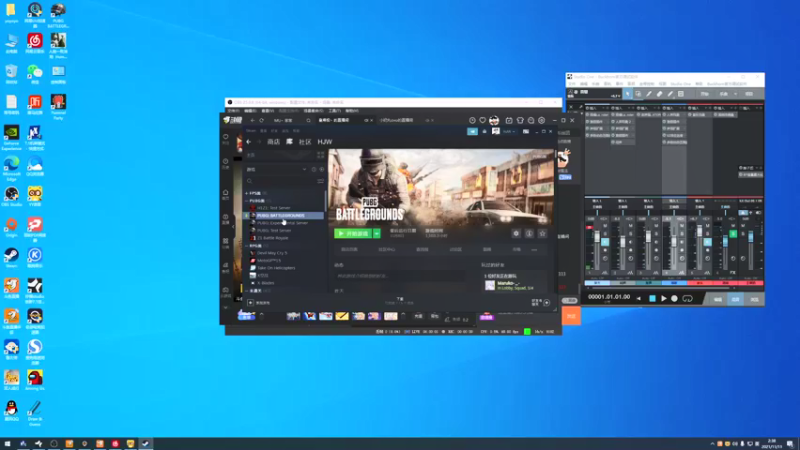Screen dimensions: 800x450
Task: Select H1Z1: Test Server in library
Action: point(273,208)
